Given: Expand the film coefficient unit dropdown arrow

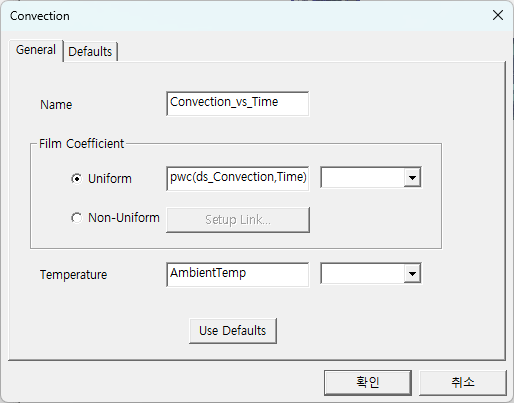Looking at the screenshot, I should (412, 178).
